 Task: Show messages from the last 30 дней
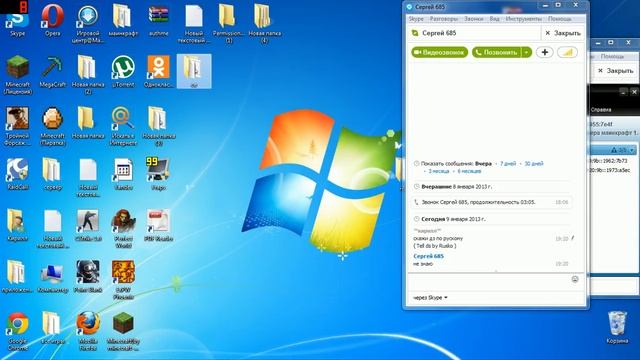point(534,163)
